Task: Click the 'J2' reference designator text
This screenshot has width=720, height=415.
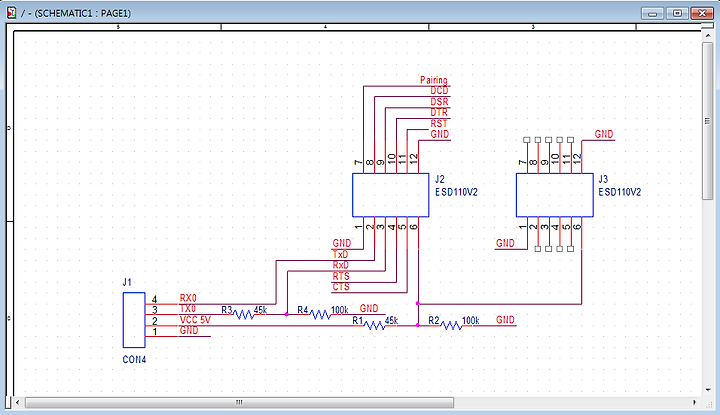Action: pyautogui.click(x=439, y=179)
